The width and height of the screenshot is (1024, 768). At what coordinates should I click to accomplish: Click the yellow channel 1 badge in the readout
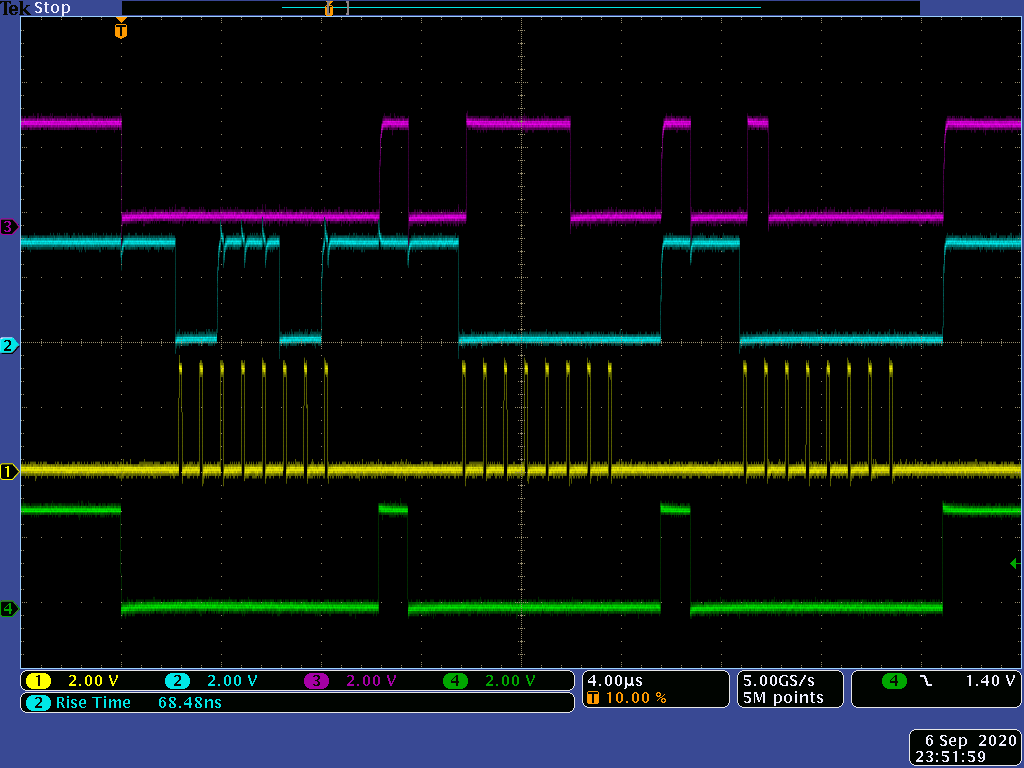(39, 681)
